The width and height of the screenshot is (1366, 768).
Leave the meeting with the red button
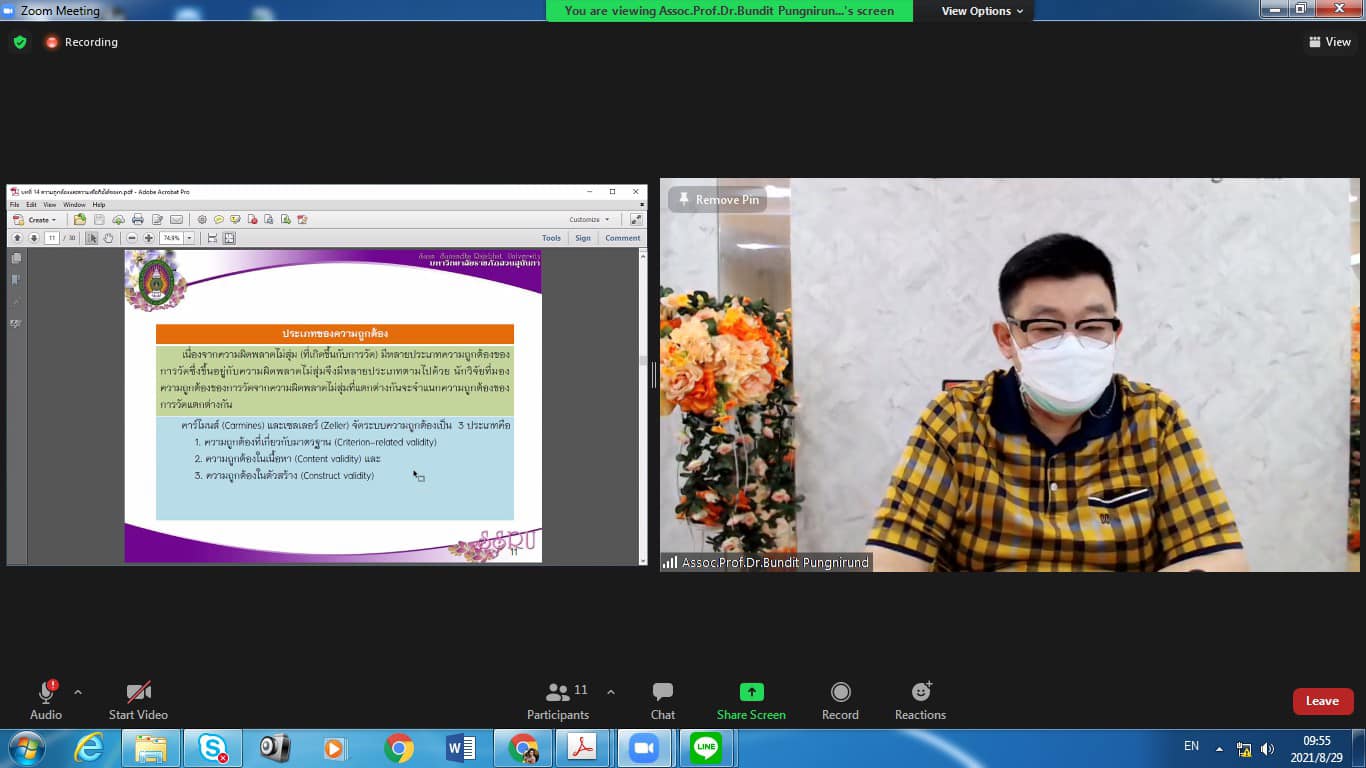tap(1322, 701)
